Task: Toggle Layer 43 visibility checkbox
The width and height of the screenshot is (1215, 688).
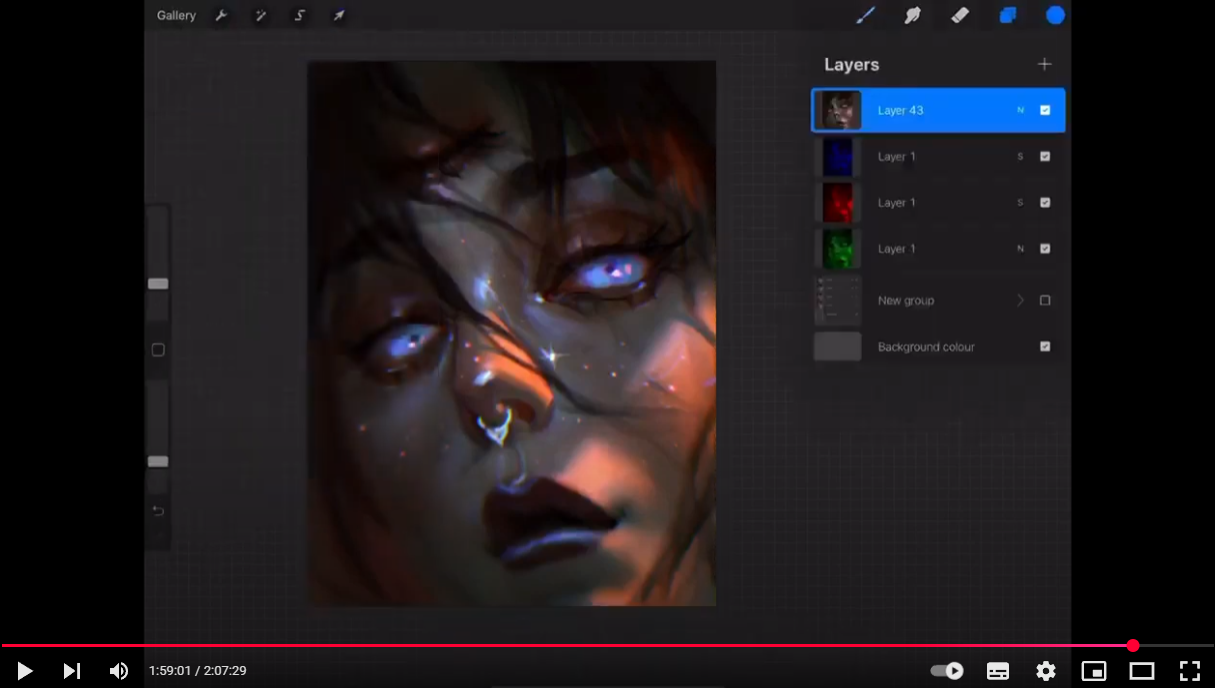Action: [1045, 110]
